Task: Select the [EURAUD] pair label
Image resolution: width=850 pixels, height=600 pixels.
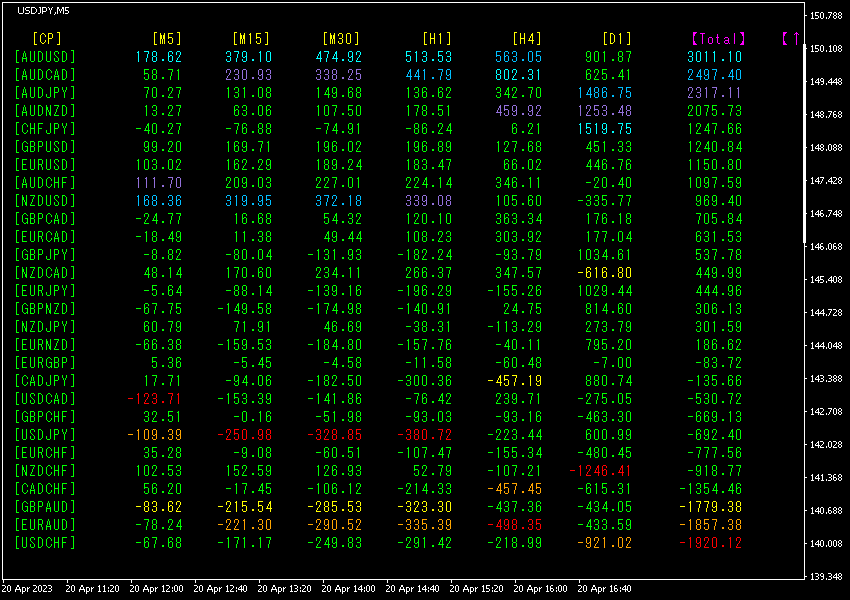Action: [45, 525]
